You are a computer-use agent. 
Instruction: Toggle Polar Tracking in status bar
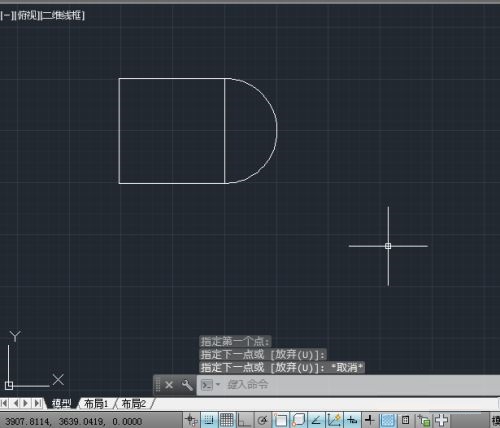click(x=263, y=420)
